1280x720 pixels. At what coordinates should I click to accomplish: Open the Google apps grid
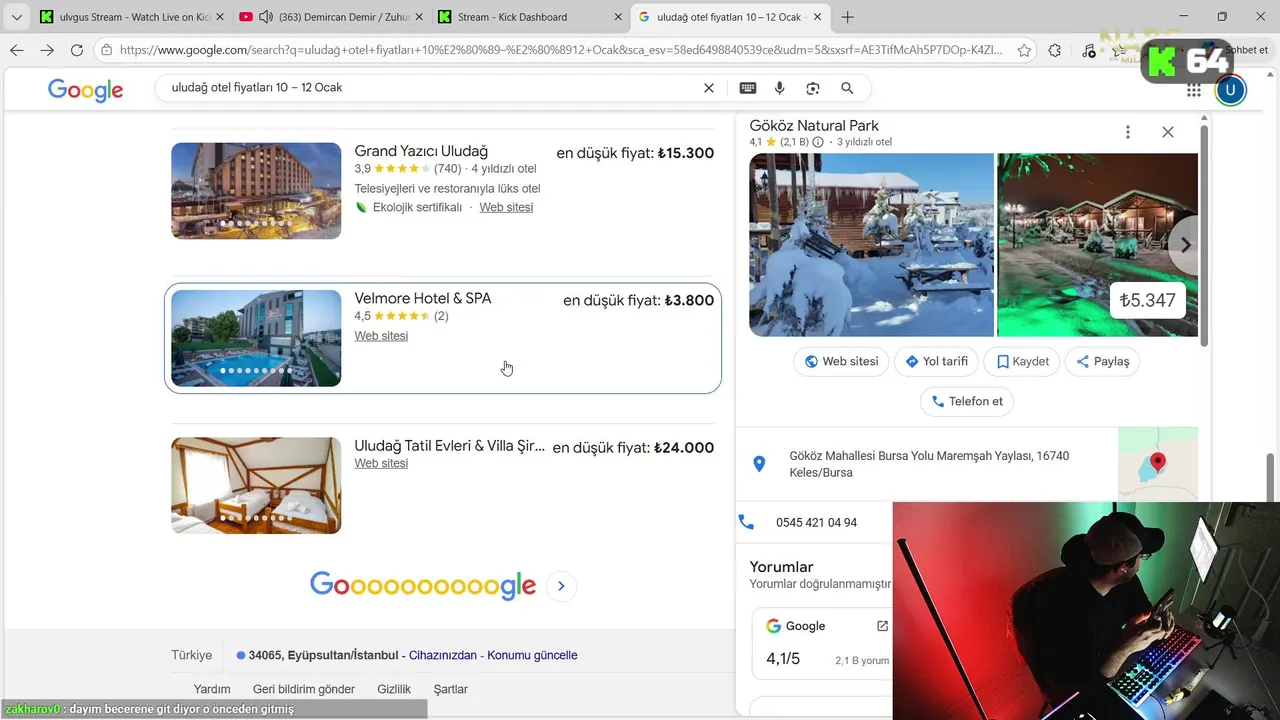(1194, 91)
